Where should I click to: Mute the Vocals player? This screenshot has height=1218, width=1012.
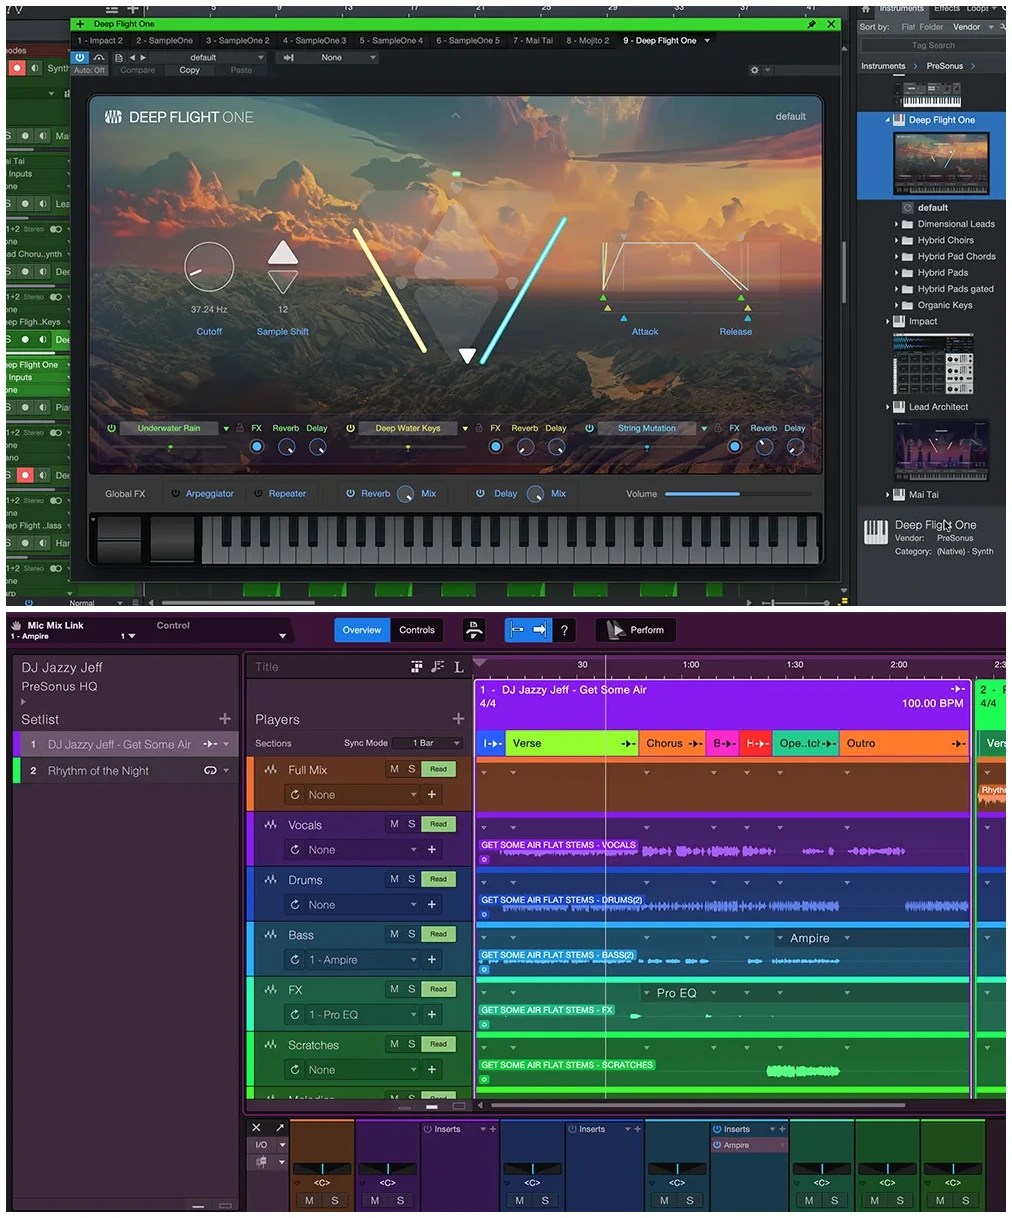click(x=394, y=824)
